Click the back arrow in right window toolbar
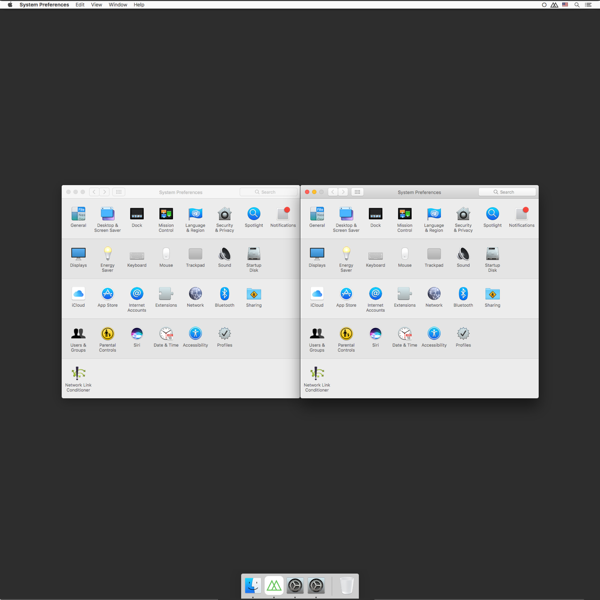The image size is (600, 600). click(333, 192)
